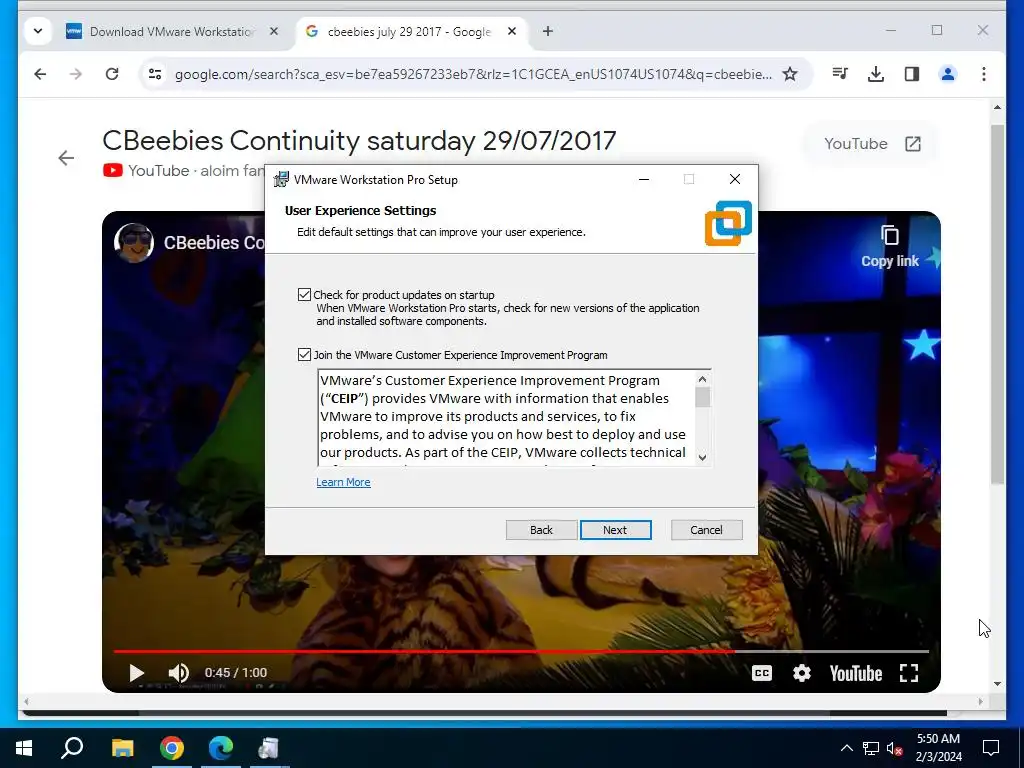Close the cbeebies Google search tab

point(512,31)
